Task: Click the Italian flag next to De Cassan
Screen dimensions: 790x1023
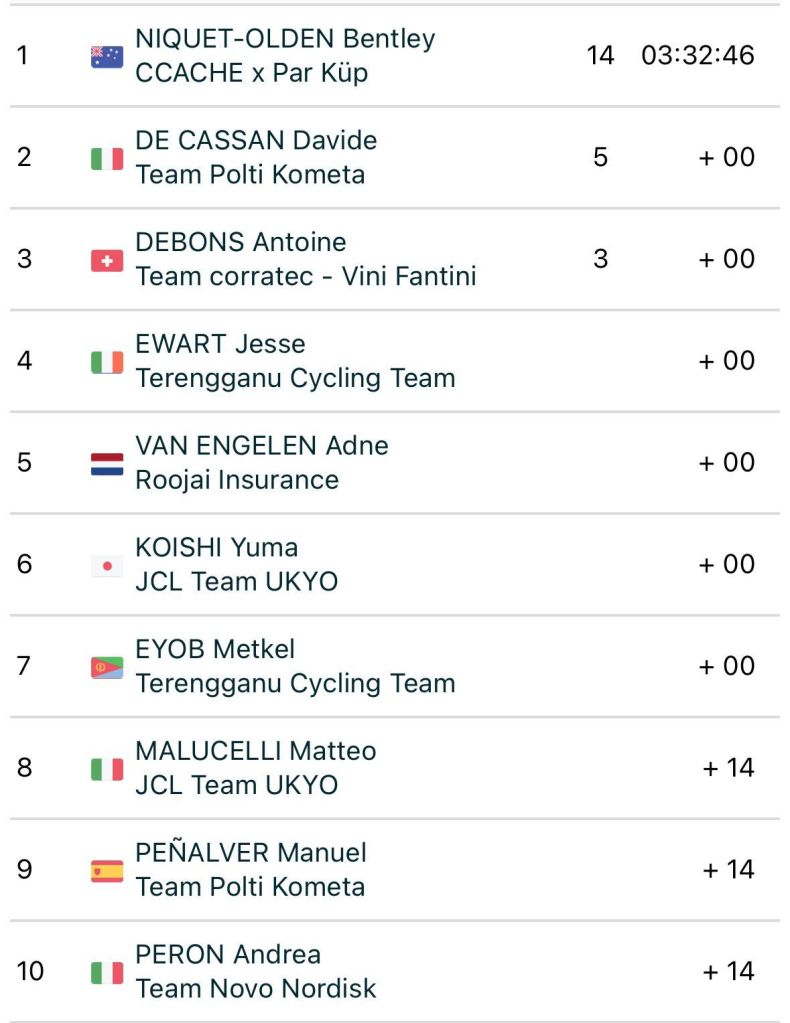Action: point(107,158)
